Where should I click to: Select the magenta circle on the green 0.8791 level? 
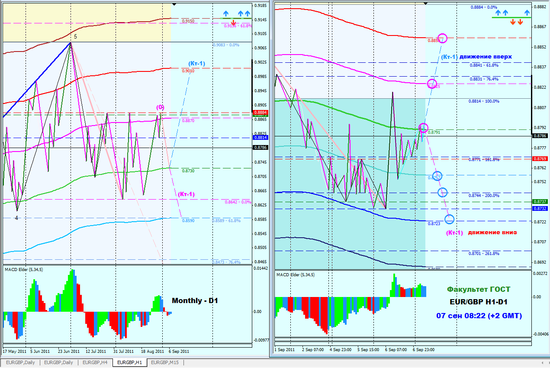(x=423, y=128)
